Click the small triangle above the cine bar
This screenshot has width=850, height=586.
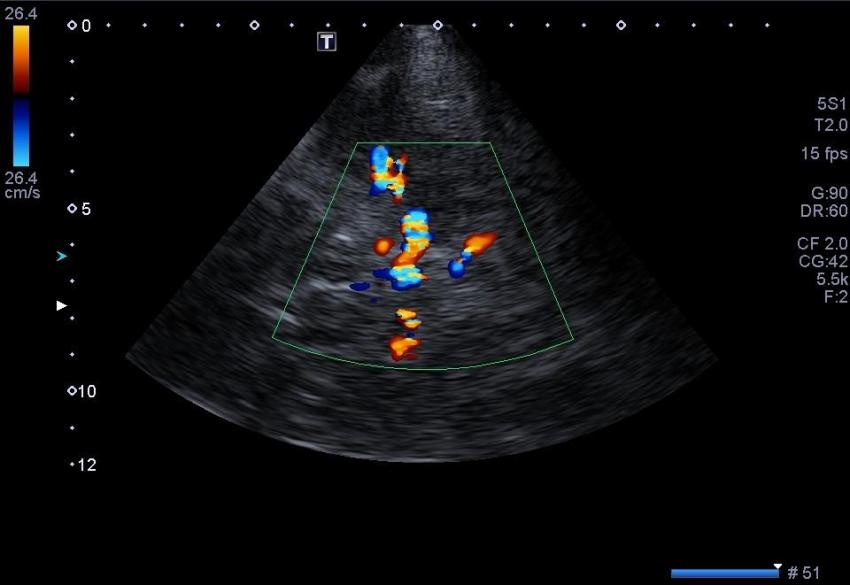click(x=778, y=565)
